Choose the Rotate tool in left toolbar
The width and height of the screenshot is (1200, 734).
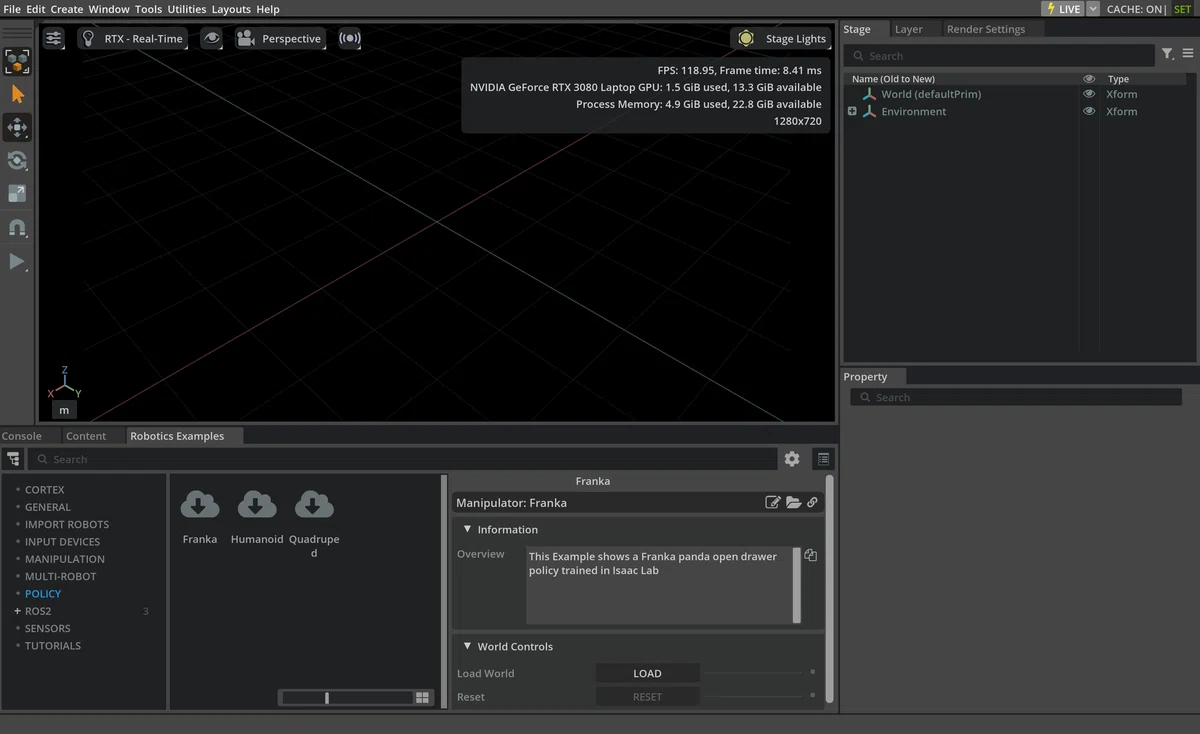pyautogui.click(x=17, y=160)
